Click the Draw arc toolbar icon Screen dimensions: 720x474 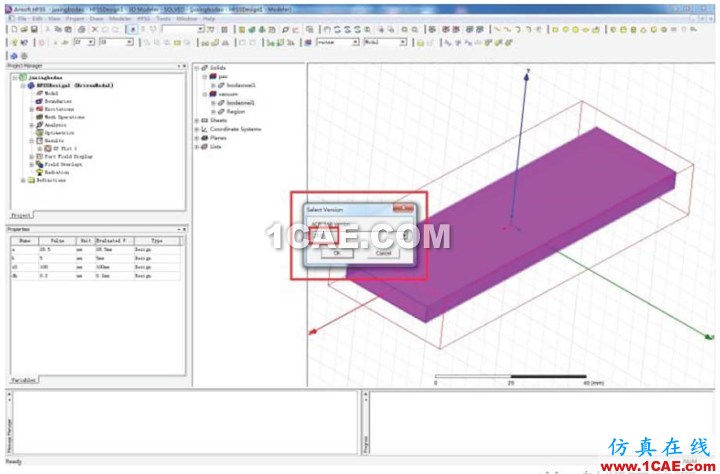click(x=518, y=29)
